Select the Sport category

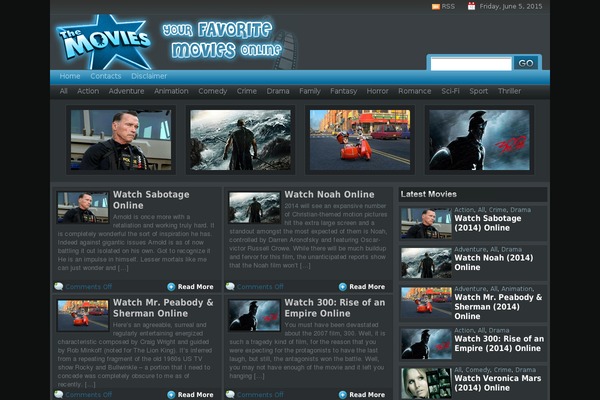(478, 91)
